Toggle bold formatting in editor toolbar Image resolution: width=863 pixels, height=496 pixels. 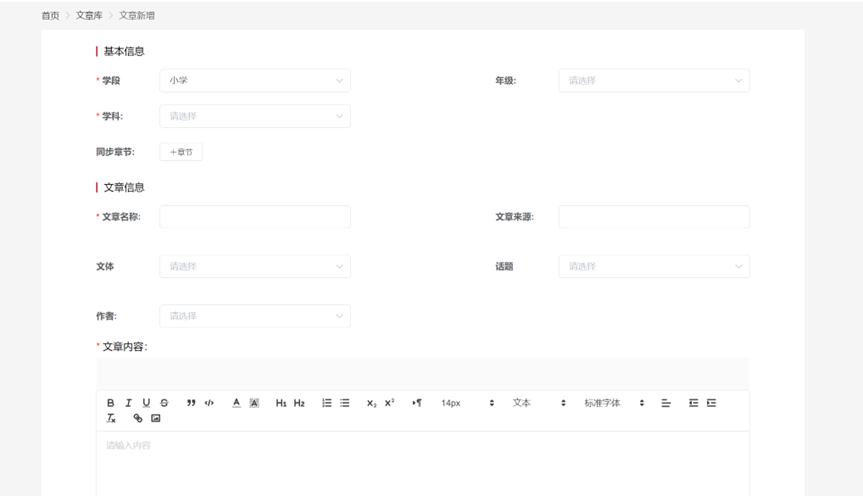[x=111, y=402]
